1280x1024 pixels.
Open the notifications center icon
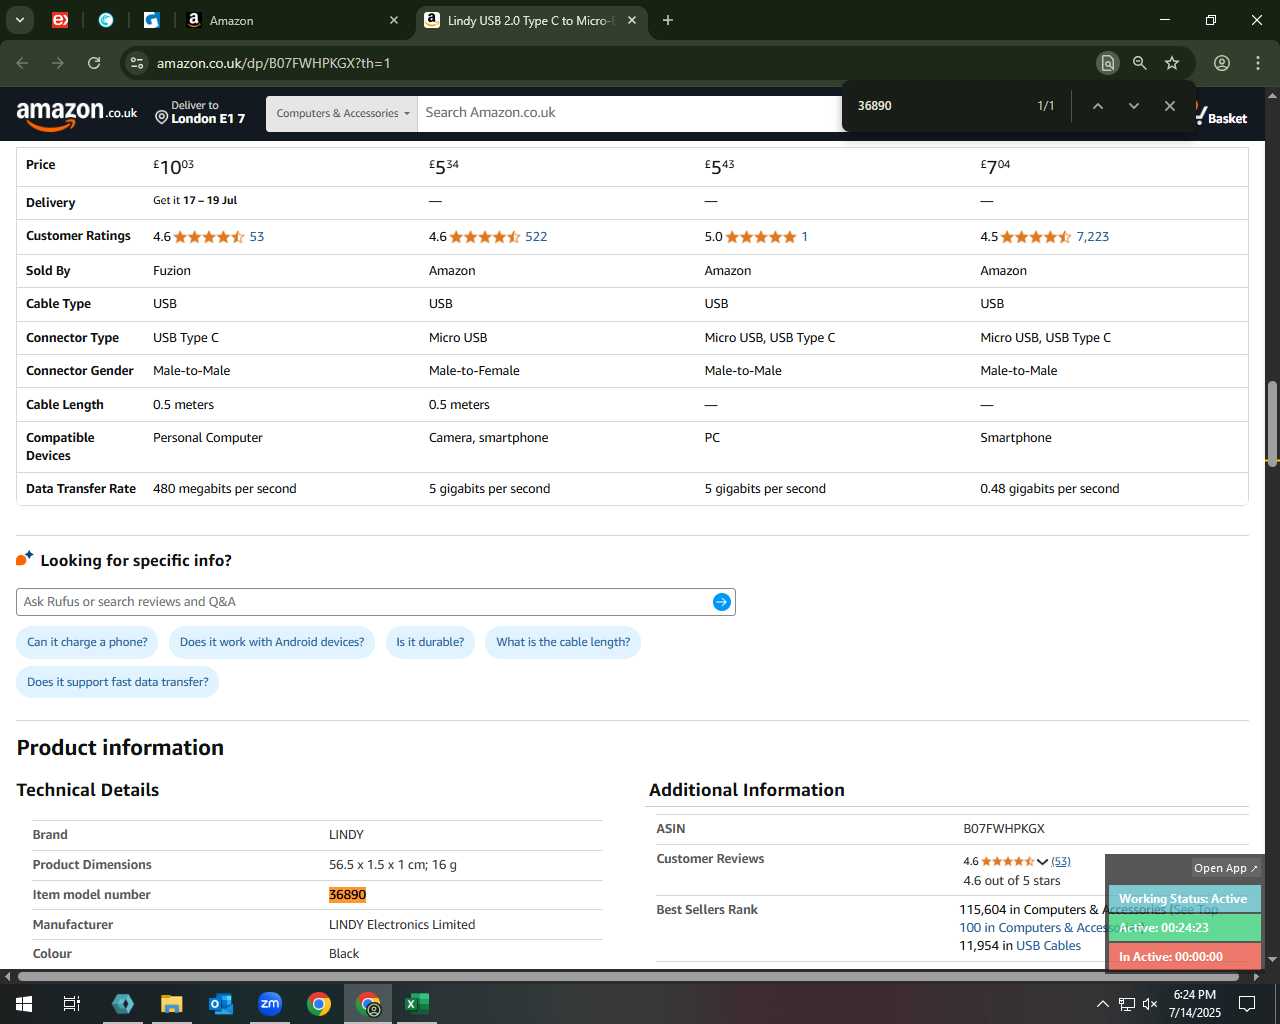point(1247,1004)
